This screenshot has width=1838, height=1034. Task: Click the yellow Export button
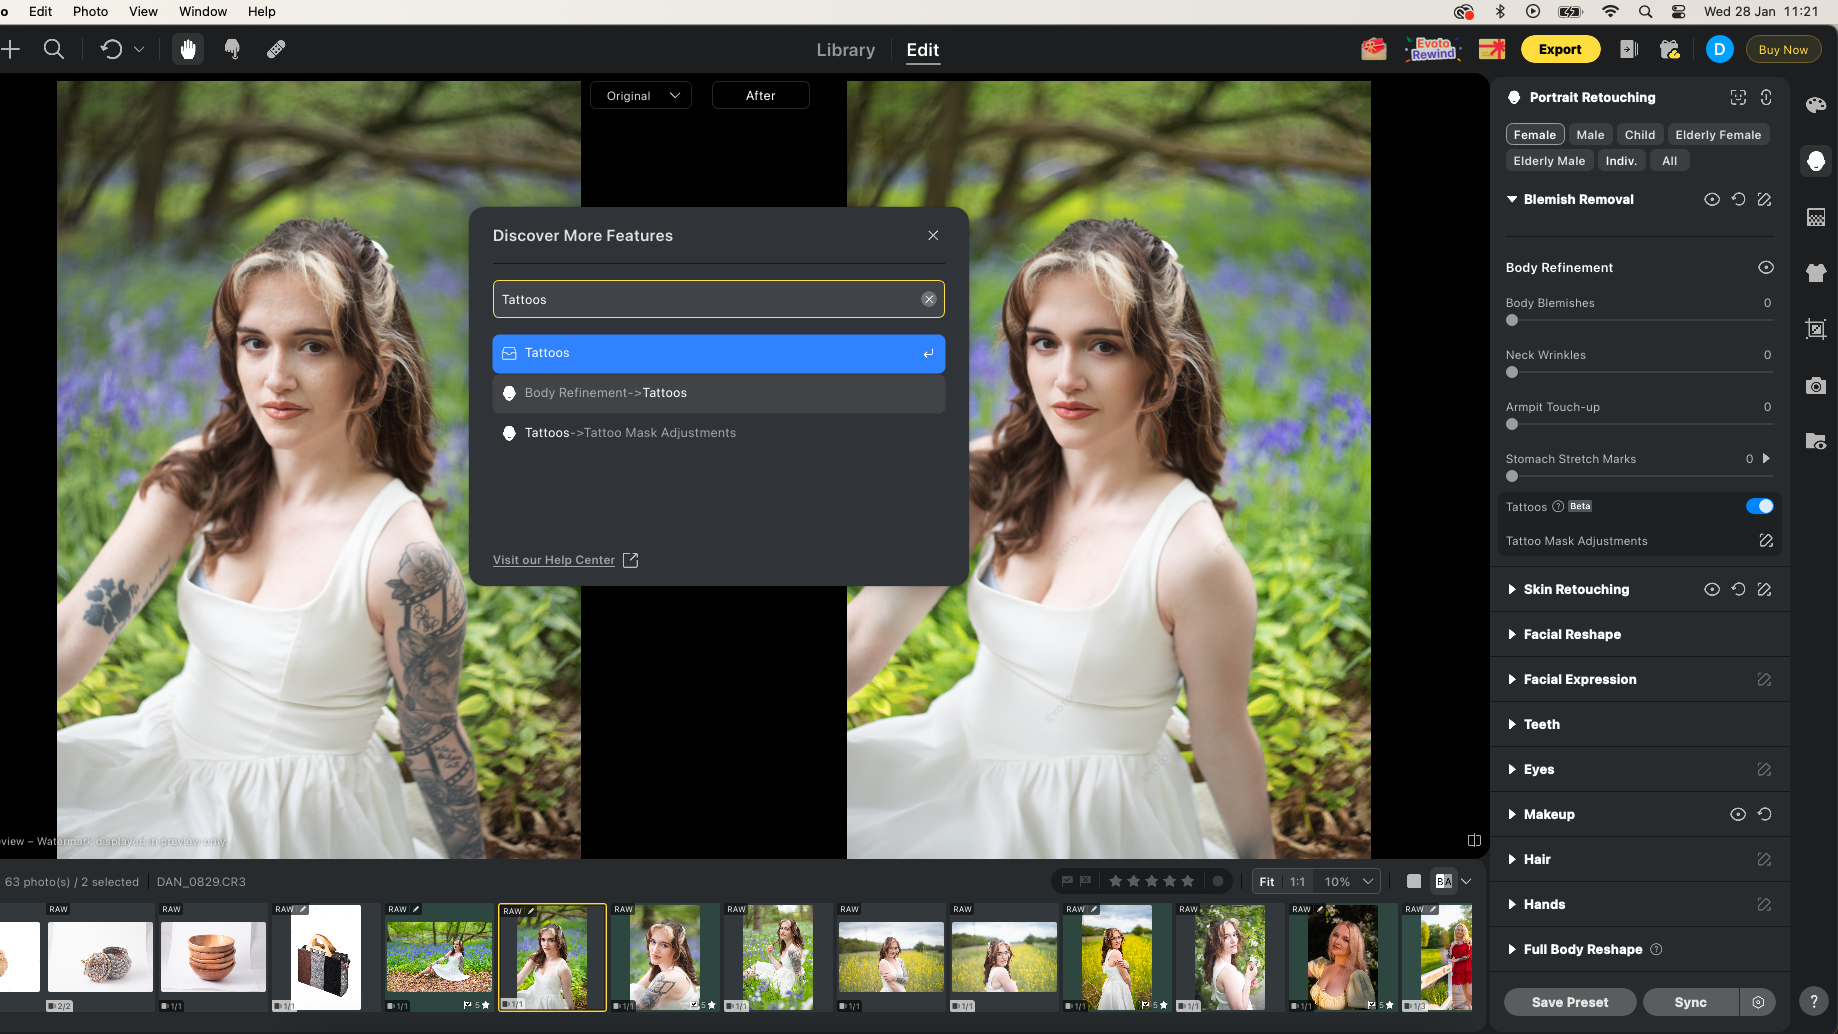1560,48
